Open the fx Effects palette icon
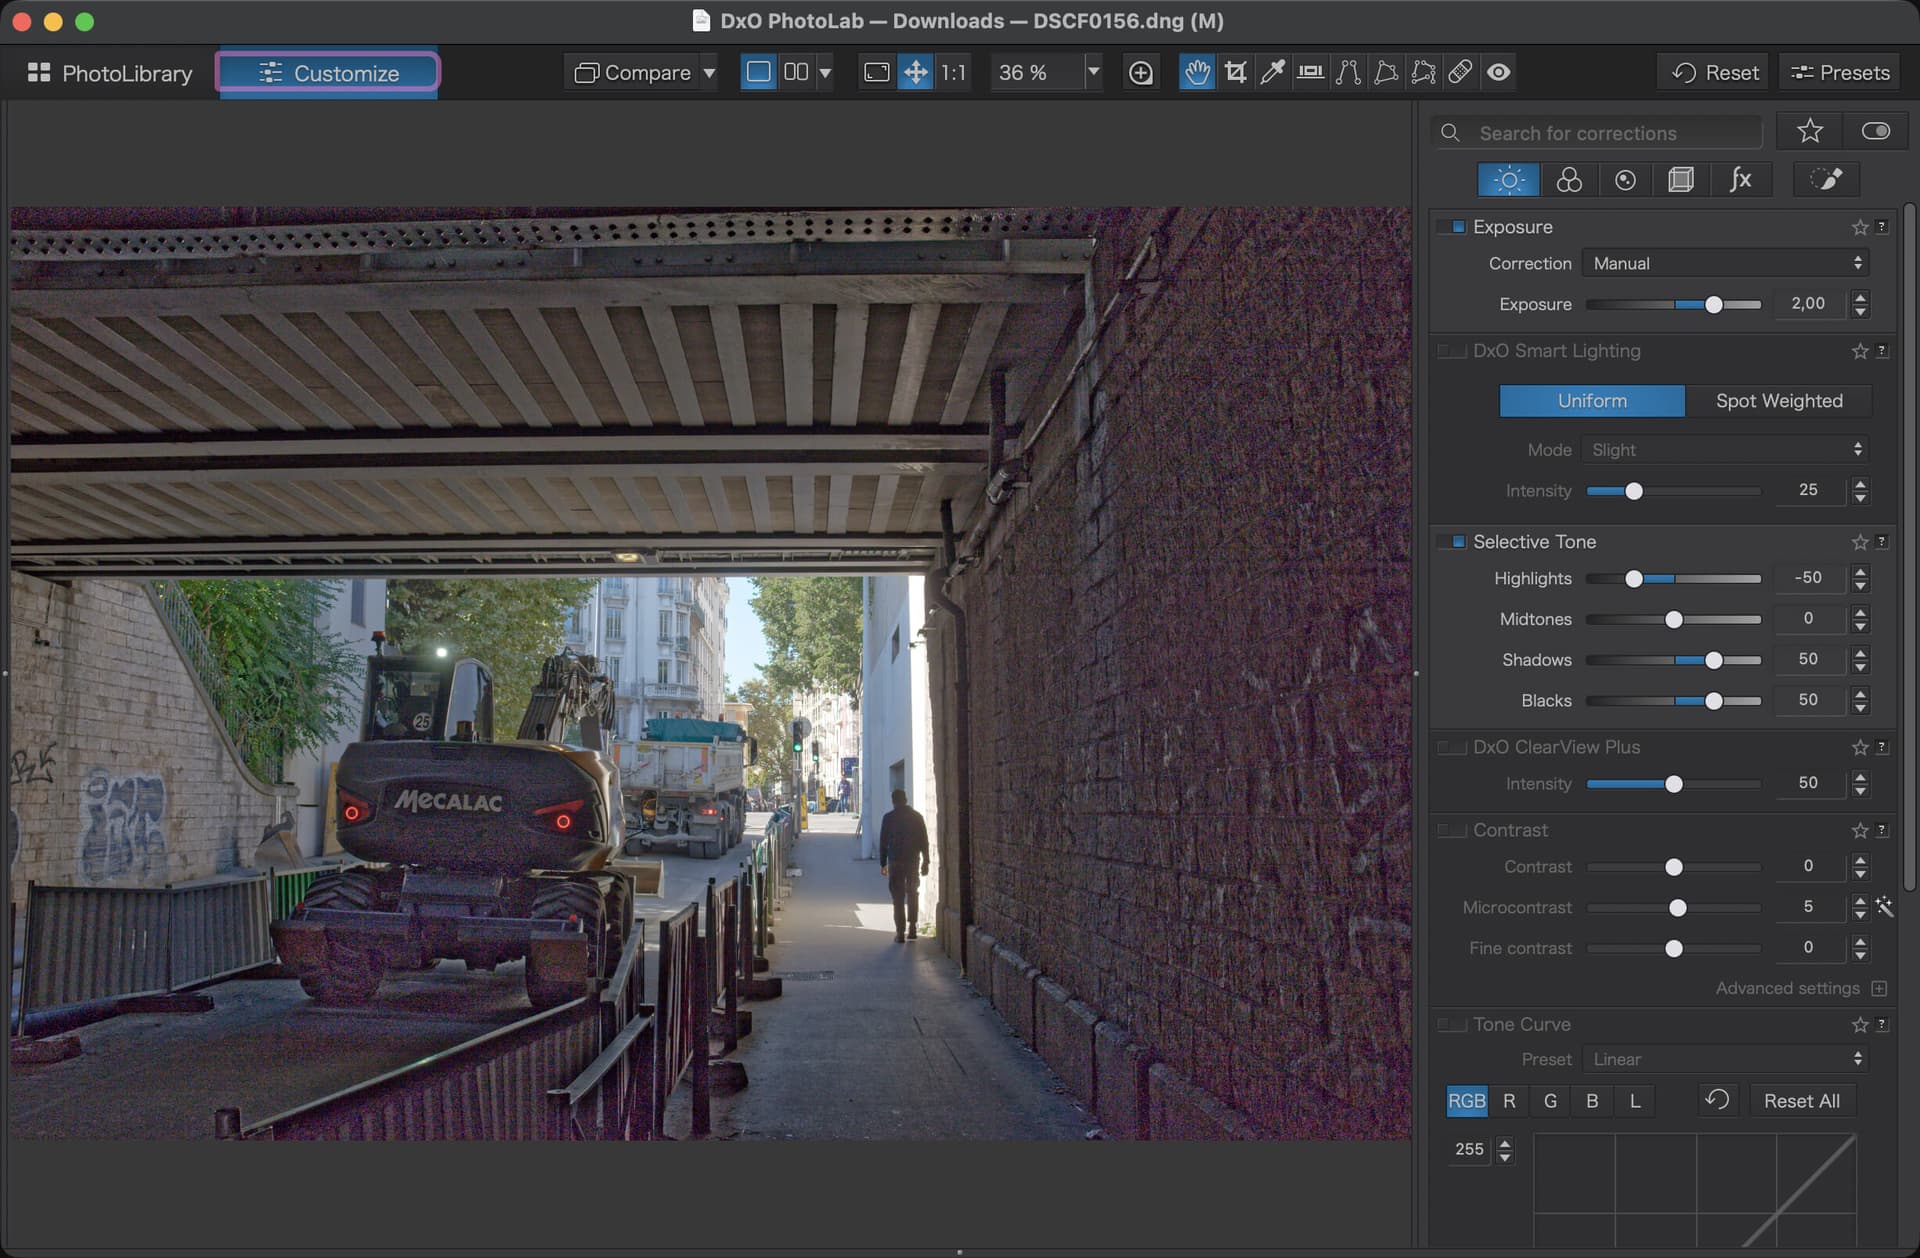Viewport: 1920px width, 1258px height. [1740, 180]
